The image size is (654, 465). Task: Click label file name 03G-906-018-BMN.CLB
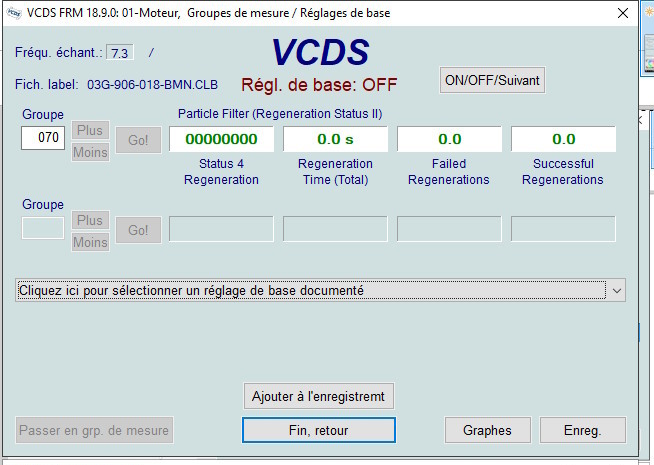(x=152, y=85)
